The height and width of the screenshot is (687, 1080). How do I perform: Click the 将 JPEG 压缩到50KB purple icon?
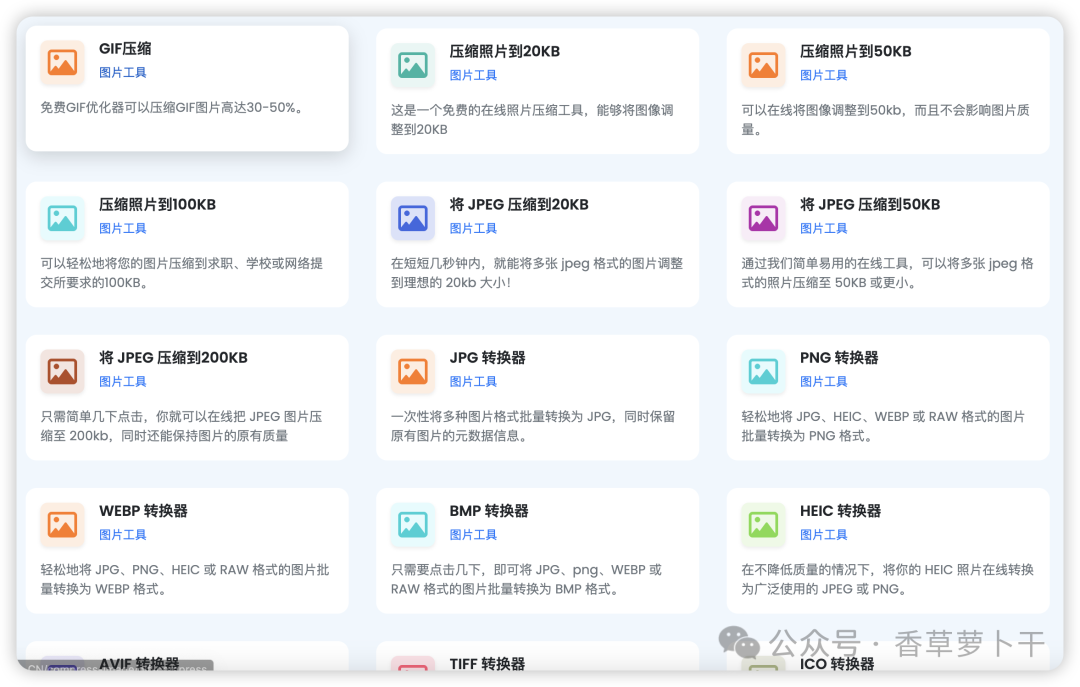click(x=763, y=218)
